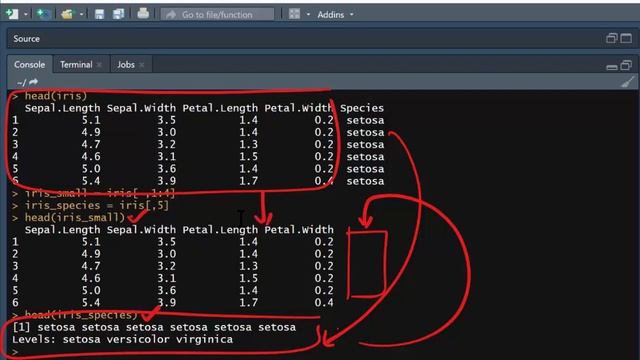Minimize the Console pane

pos(612,67)
